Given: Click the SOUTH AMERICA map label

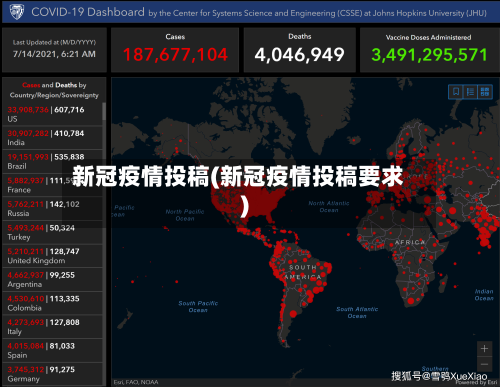Looking at the screenshot, I should pos(303,272).
